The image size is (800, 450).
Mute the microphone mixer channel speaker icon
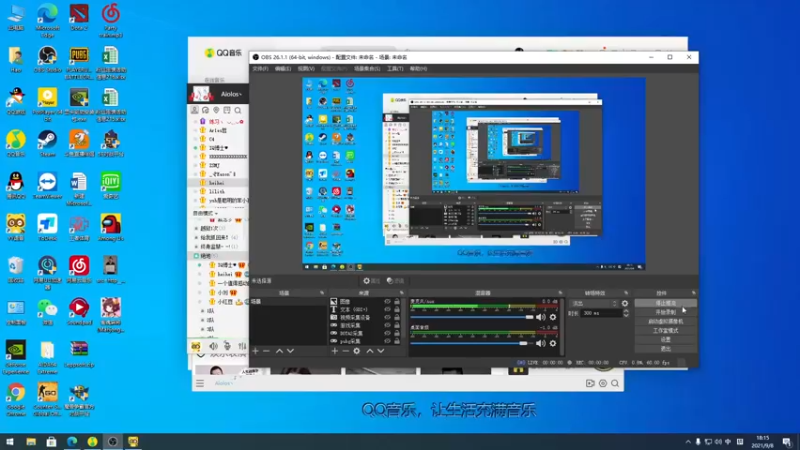pos(540,317)
